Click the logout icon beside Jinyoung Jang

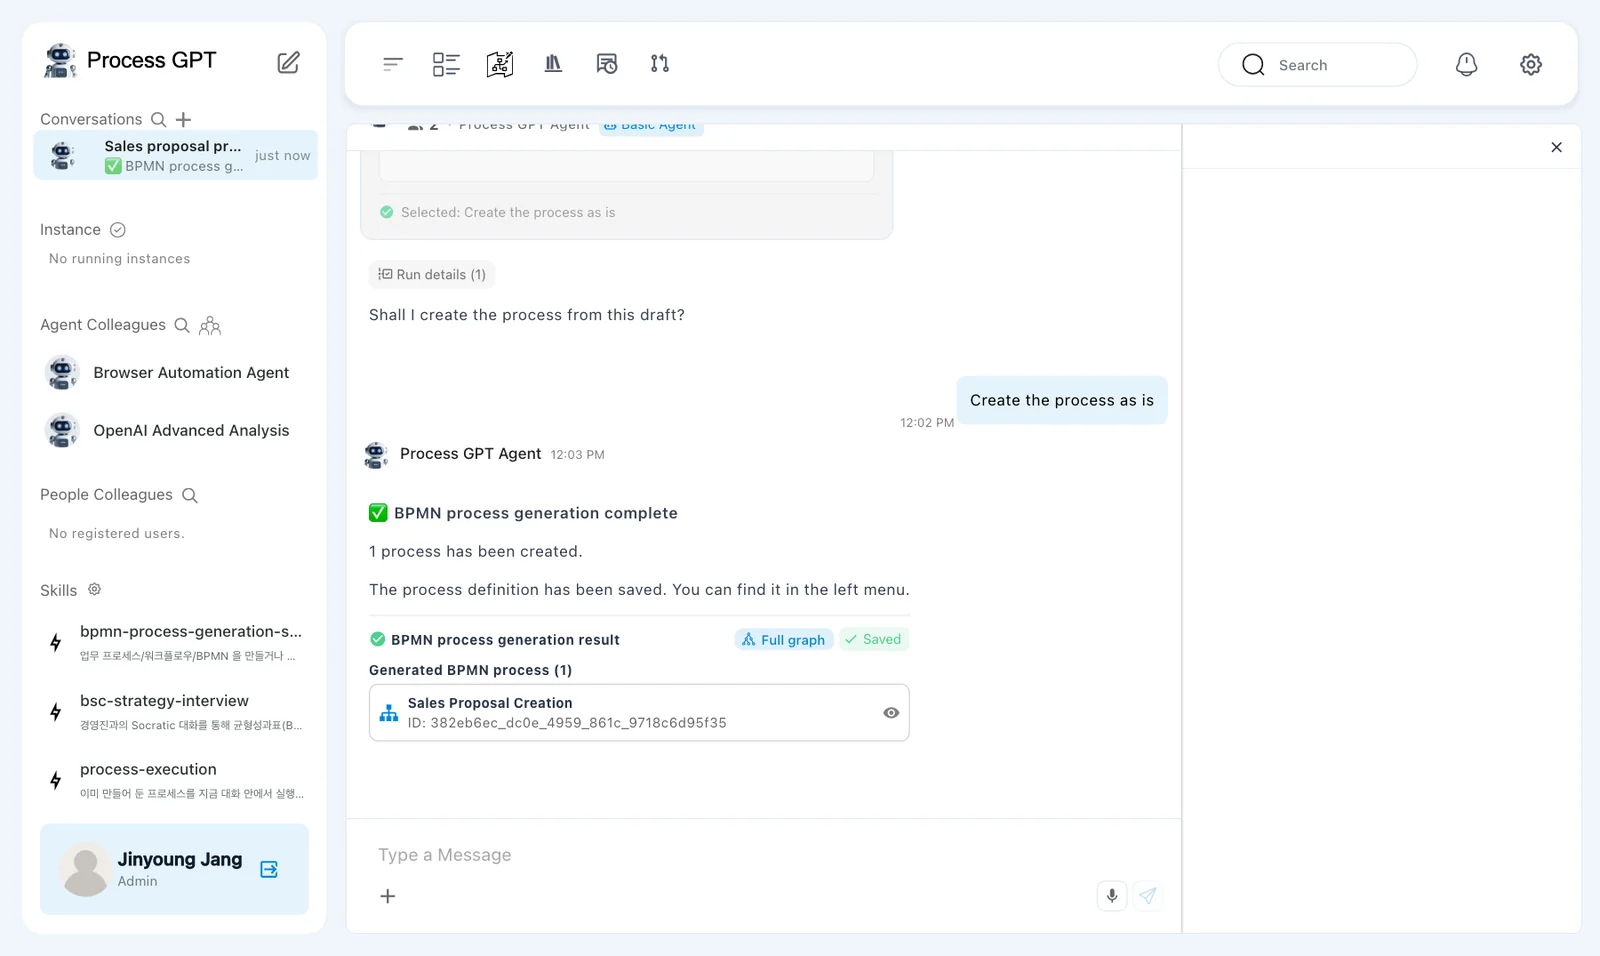(x=269, y=869)
